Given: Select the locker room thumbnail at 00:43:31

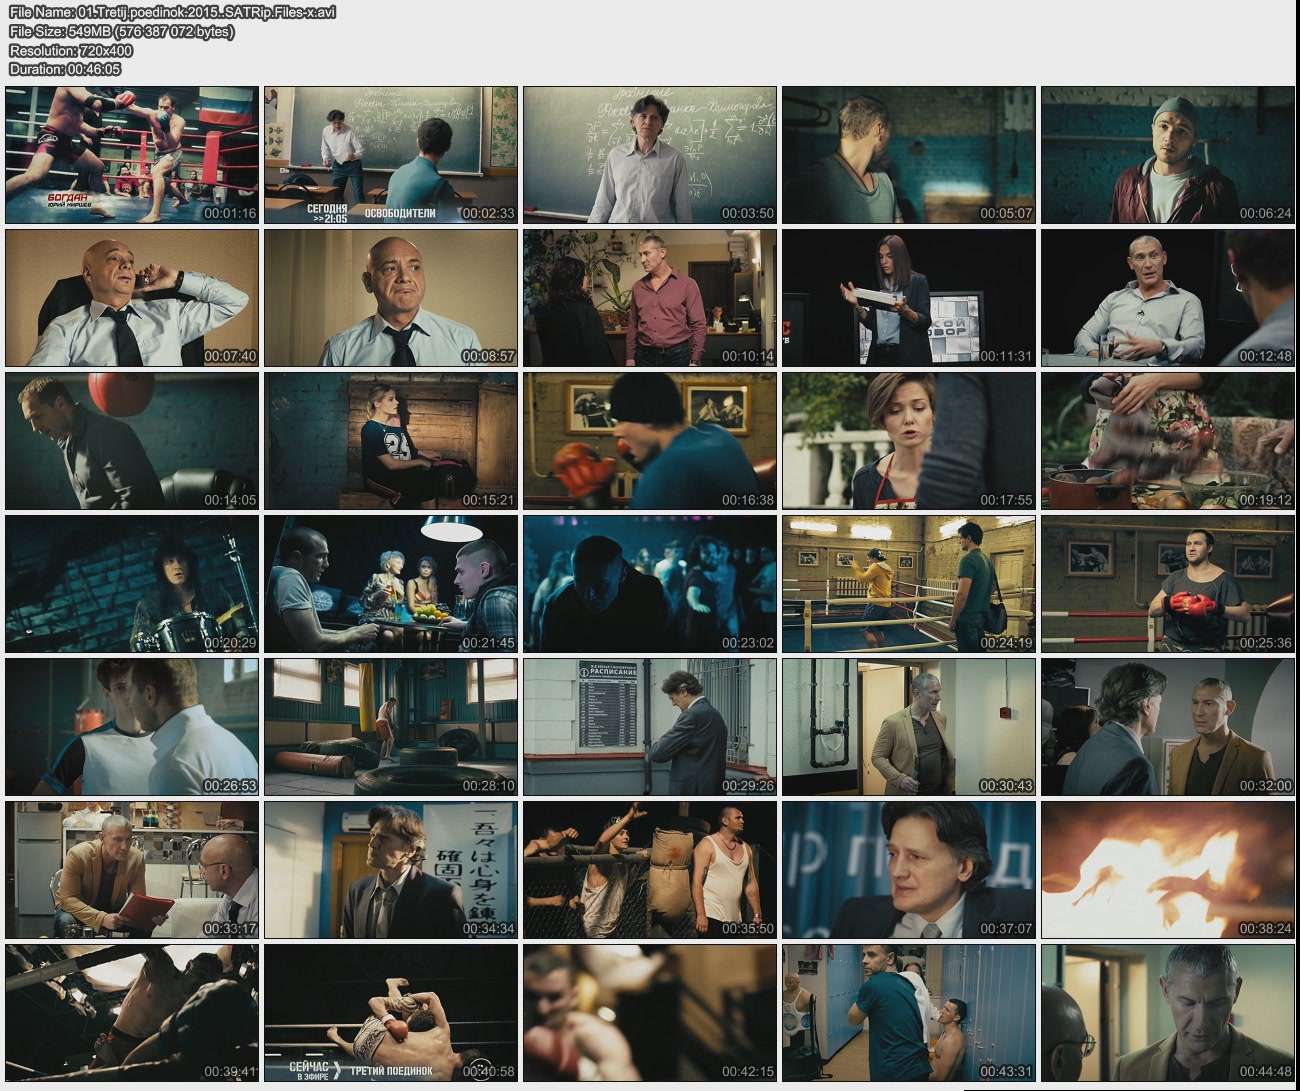Looking at the screenshot, I should point(909,1012).
